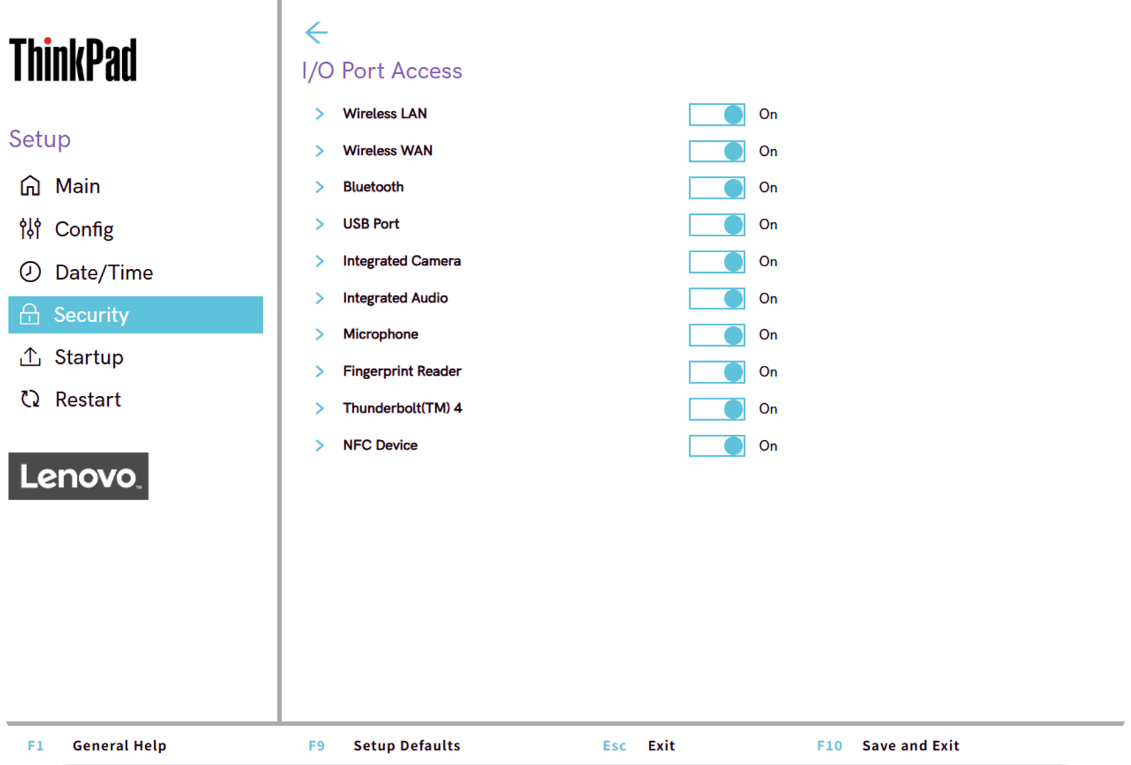This screenshot has height=765, width=1131.
Task: Expand the USB Port chevron
Action: 320,224
